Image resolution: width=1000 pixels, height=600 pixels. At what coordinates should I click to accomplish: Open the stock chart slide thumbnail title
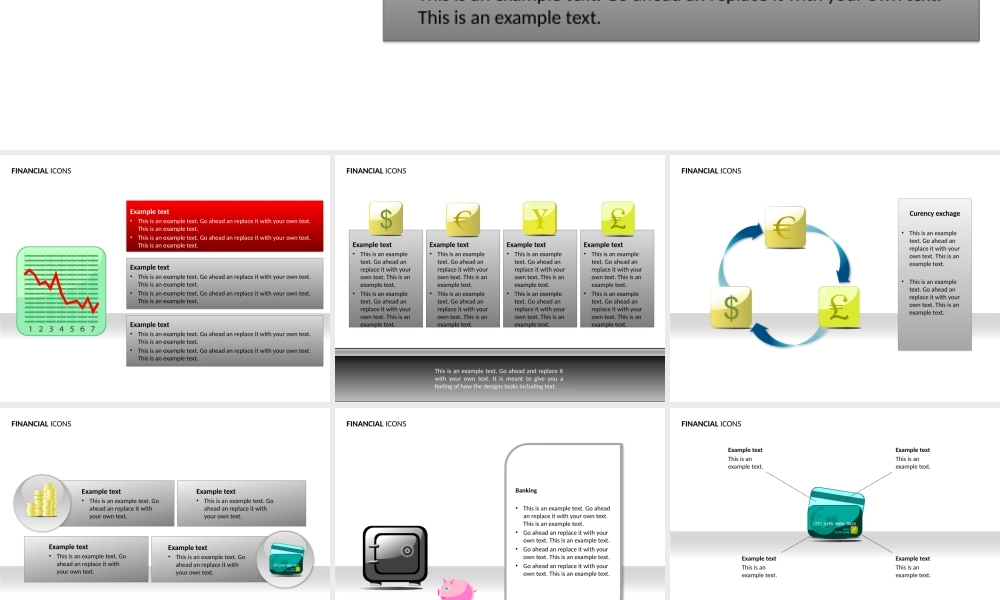point(41,171)
